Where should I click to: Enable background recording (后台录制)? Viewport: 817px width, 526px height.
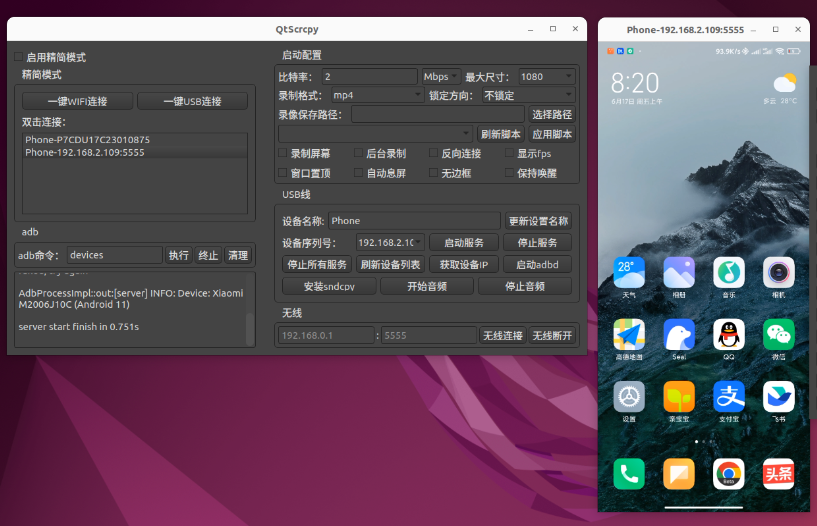click(x=358, y=153)
